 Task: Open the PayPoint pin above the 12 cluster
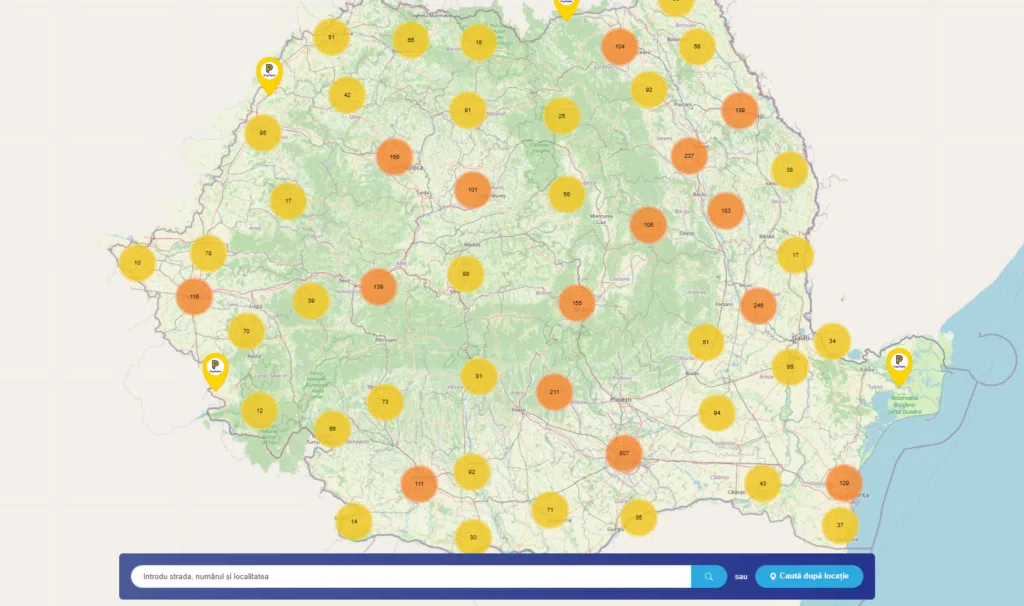(215, 371)
